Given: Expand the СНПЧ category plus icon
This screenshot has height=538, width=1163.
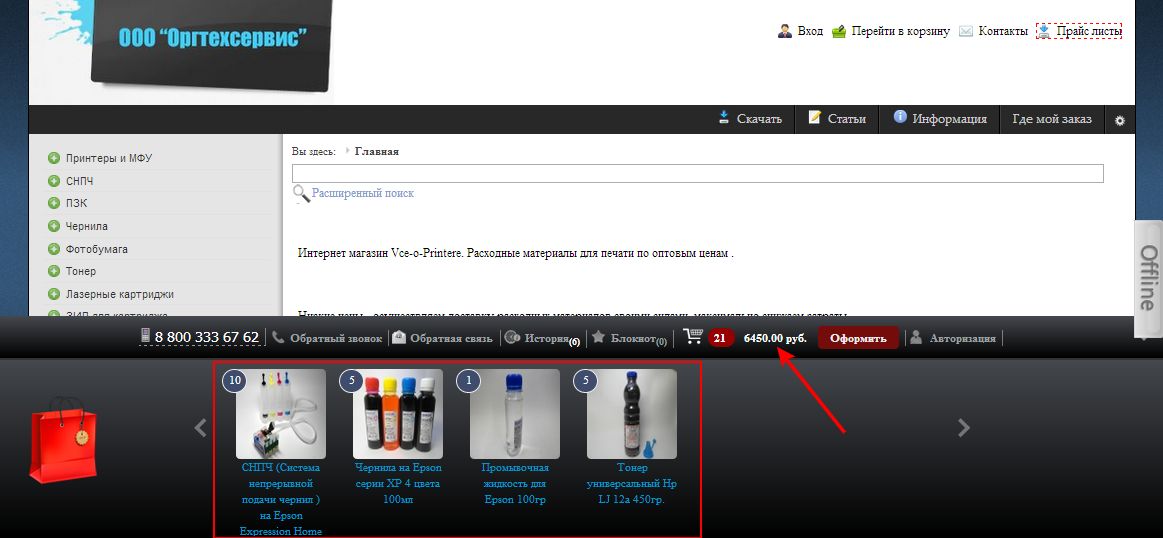Looking at the screenshot, I should click(x=53, y=181).
